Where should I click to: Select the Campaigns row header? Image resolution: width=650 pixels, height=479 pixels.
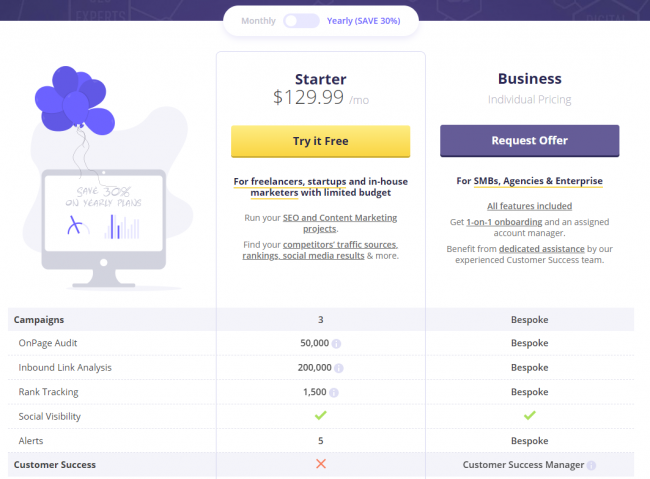click(38, 319)
